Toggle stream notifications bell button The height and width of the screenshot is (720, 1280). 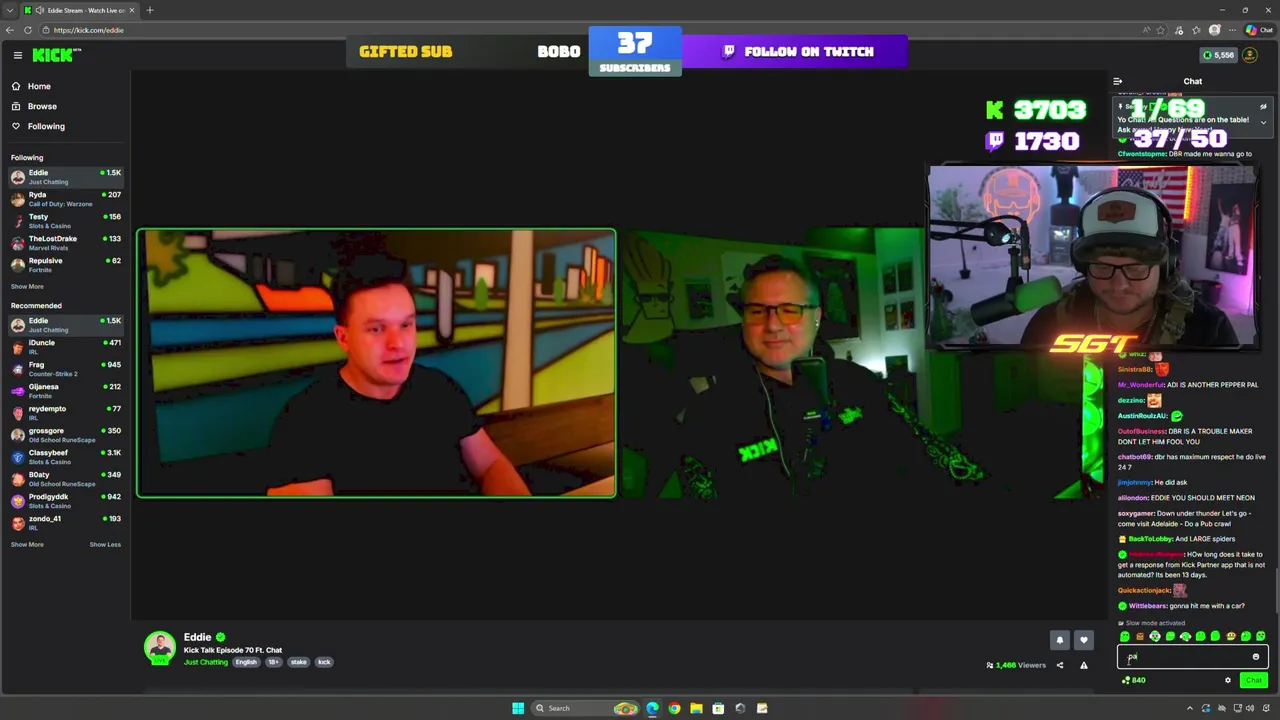pyautogui.click(x=1060, y=640)
